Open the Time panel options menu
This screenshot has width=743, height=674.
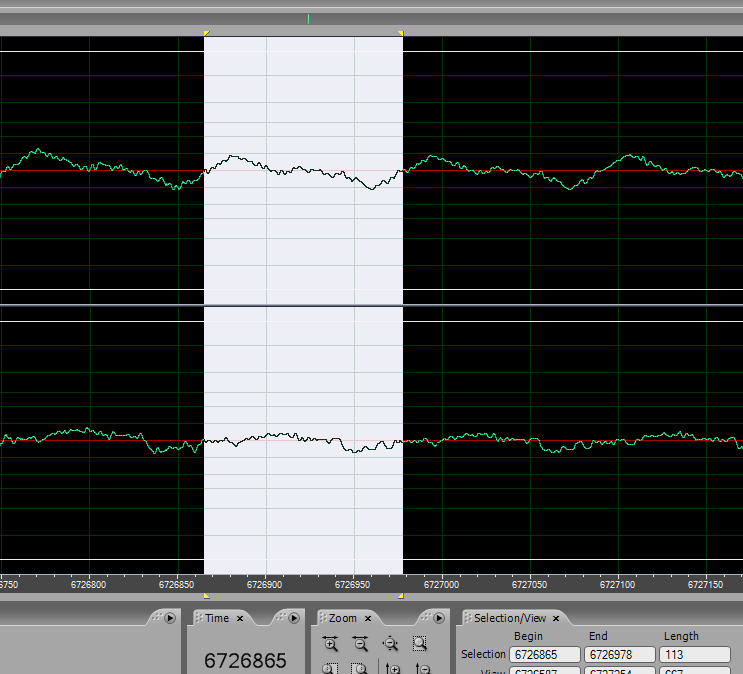click(293, 618)
